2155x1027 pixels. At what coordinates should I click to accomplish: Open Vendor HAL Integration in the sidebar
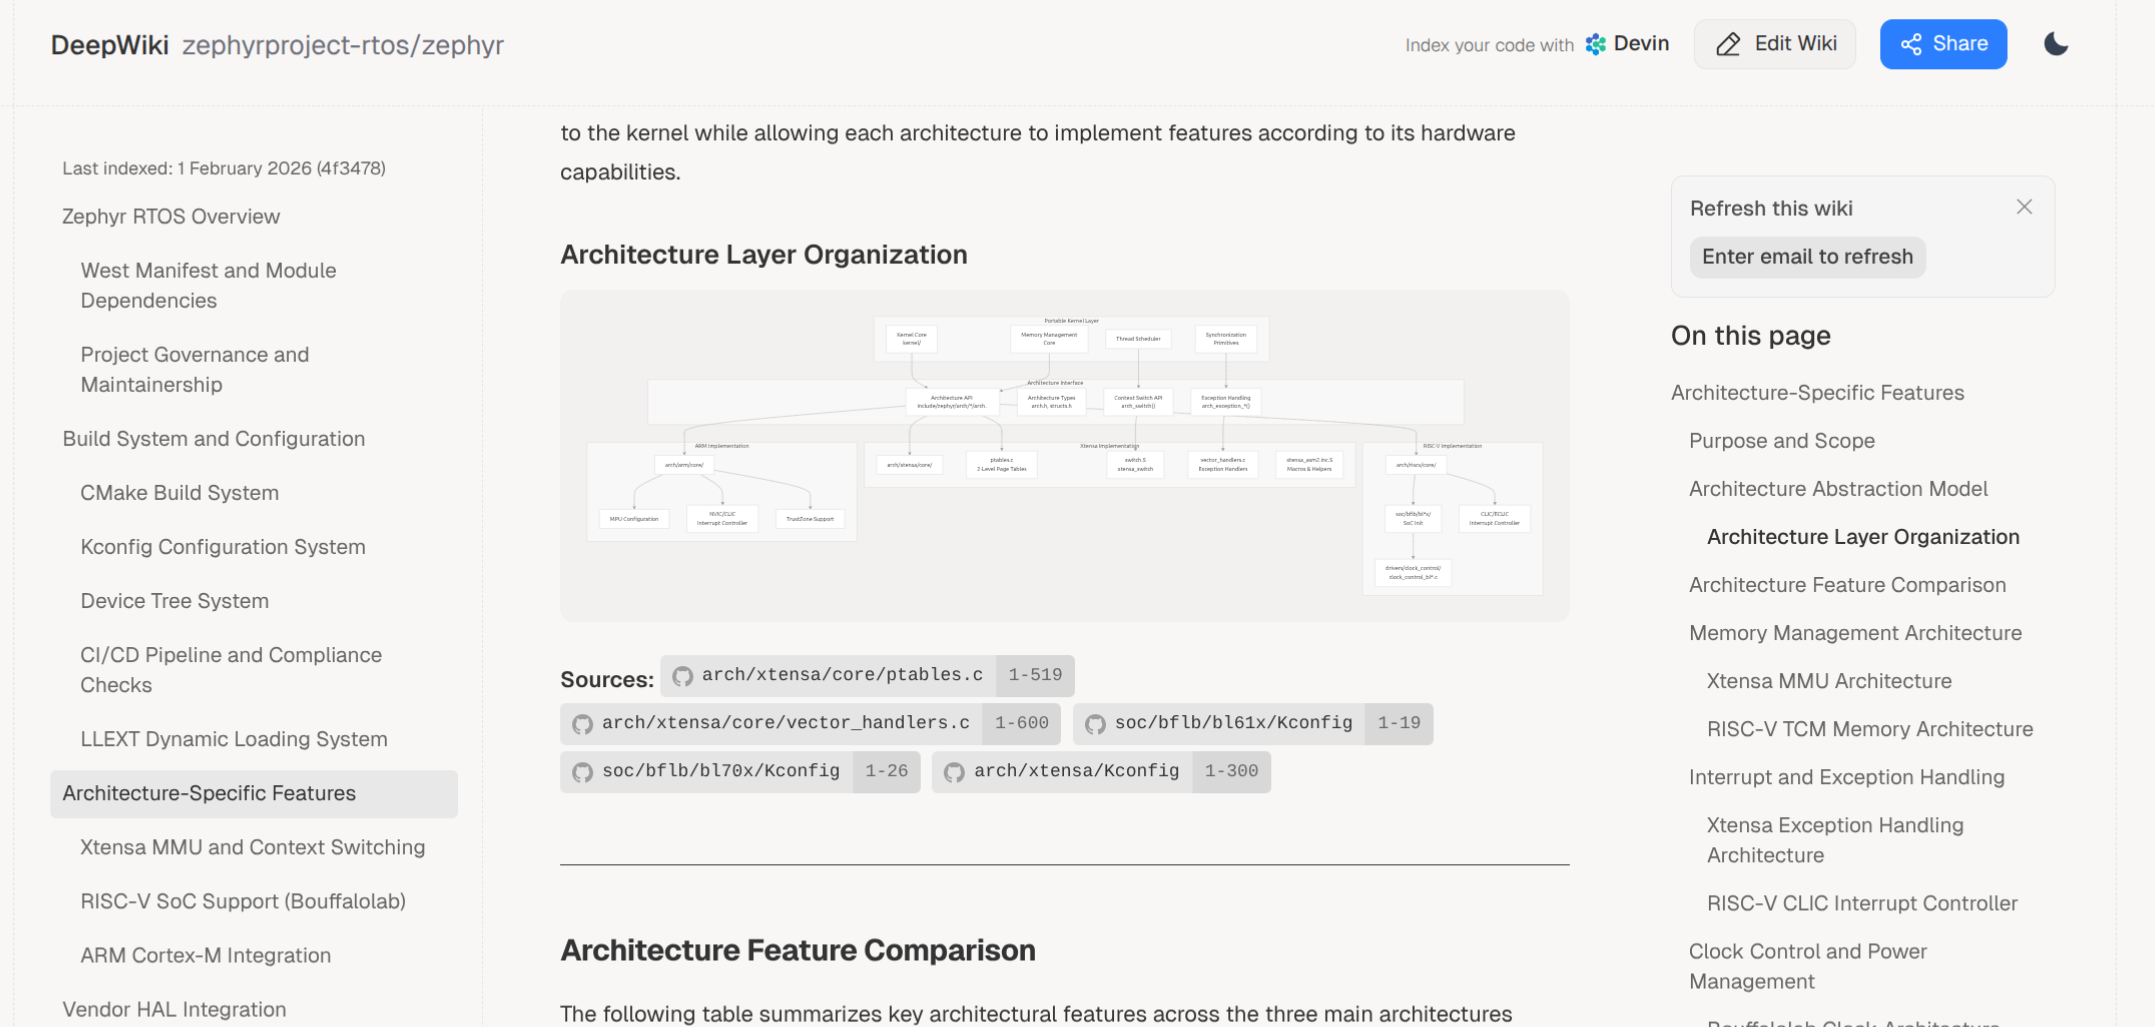[174, 1009]
